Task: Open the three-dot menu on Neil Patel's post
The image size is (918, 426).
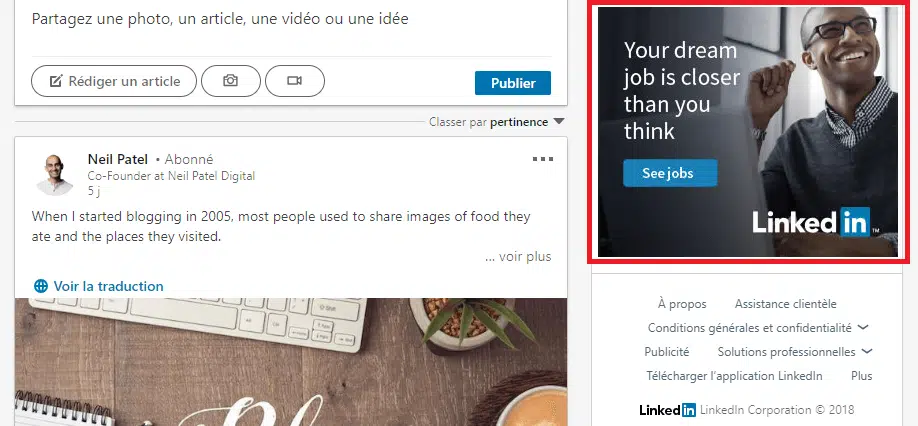Action: (x=543, y=159)
